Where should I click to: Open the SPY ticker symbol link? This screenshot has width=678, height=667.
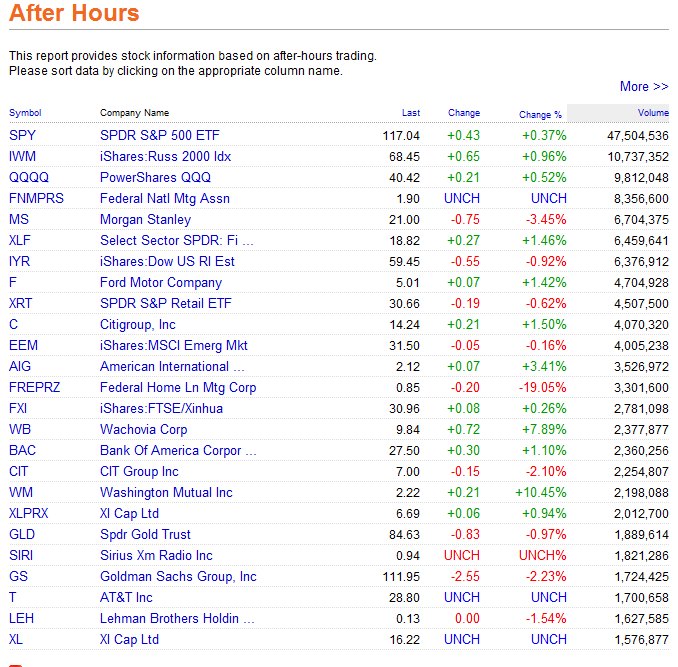pos(22,135)
